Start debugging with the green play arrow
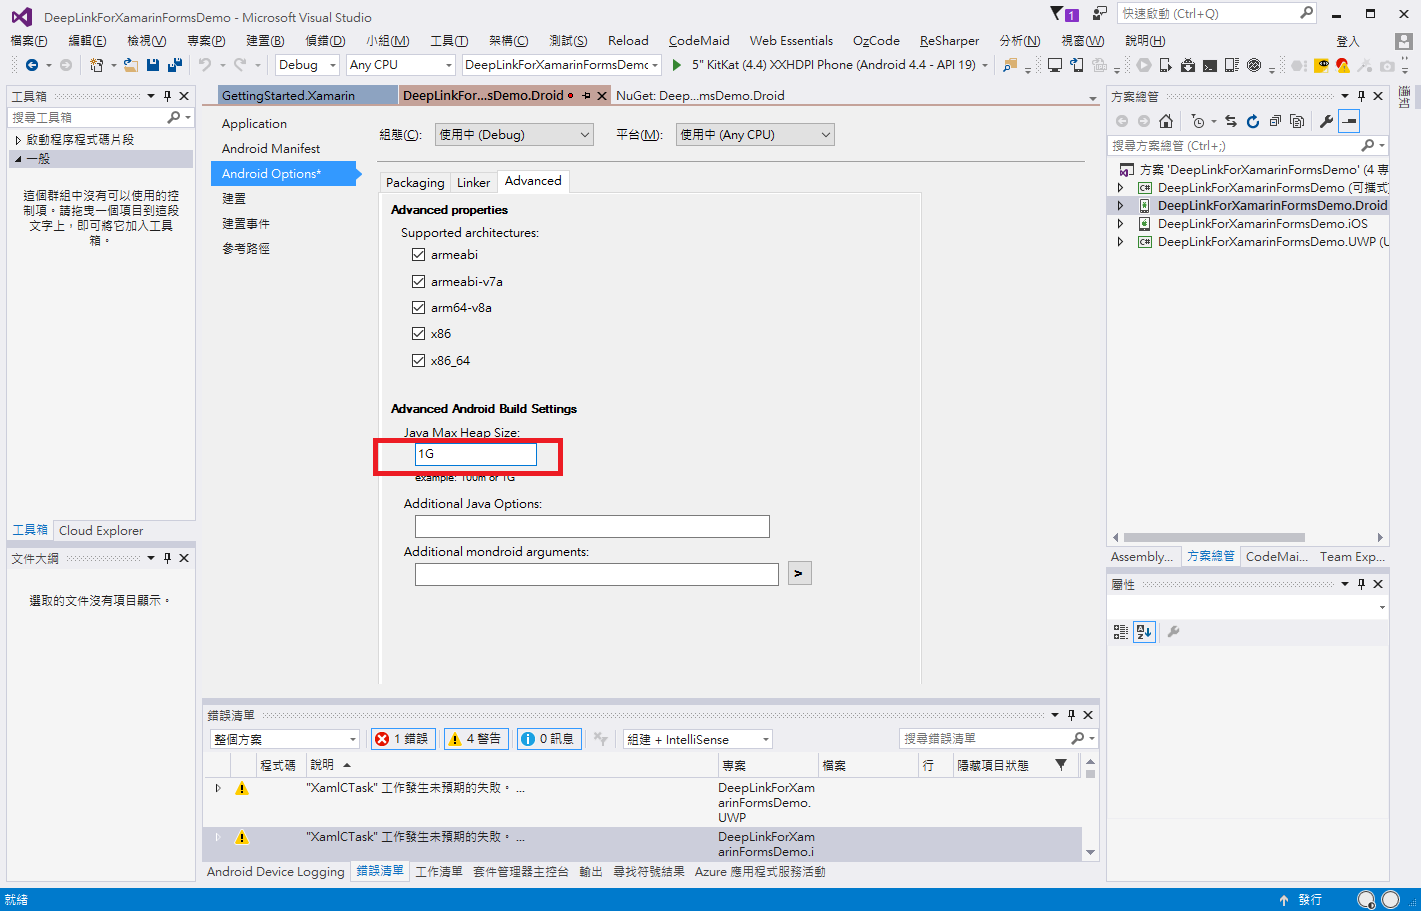Image resolution: width=1421 pixels, height=911 pixels. [677, 65]
